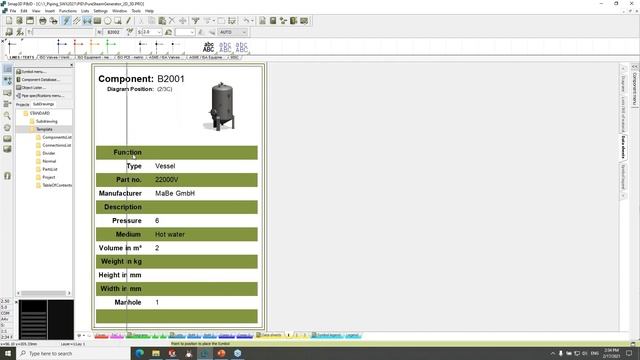Image resolution: width=640 pixels, height=360 pixels.
Task: Click the magnifier search icon in left sidebar
Action: (7, 116)
